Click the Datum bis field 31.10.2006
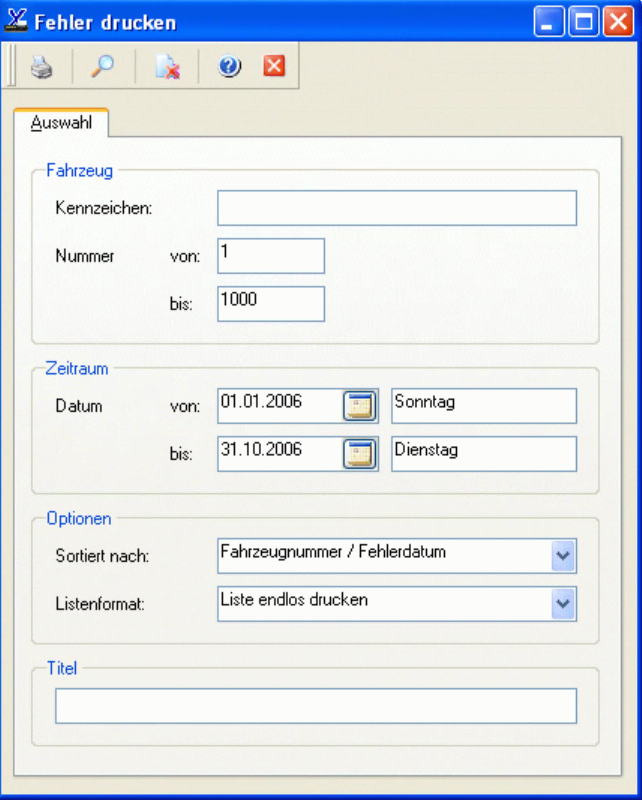Screen dimensions: 642x800 click(278, 453)
